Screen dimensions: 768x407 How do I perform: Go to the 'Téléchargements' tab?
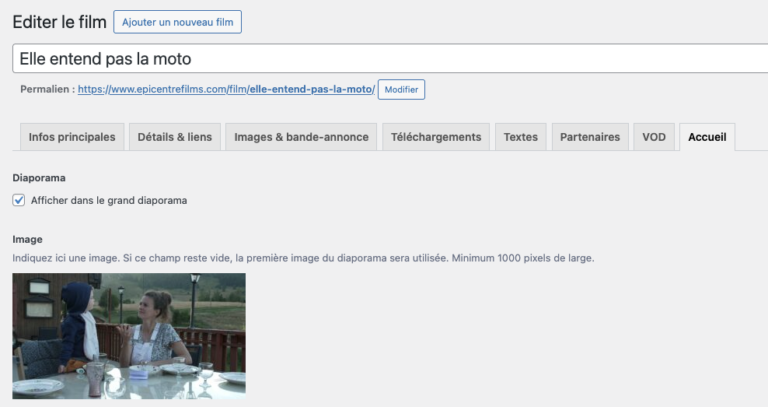436,137
